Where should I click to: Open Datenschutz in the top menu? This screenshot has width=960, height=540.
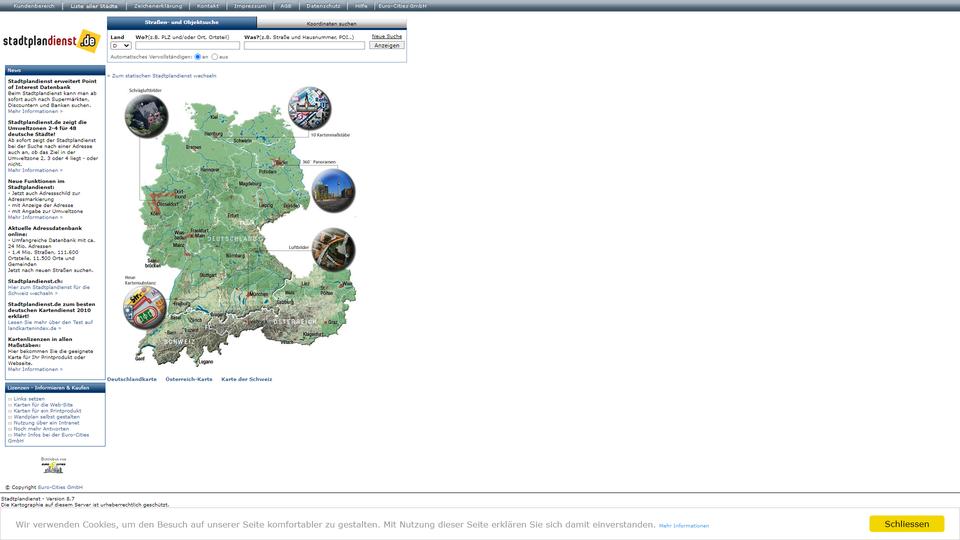[323, 6]
